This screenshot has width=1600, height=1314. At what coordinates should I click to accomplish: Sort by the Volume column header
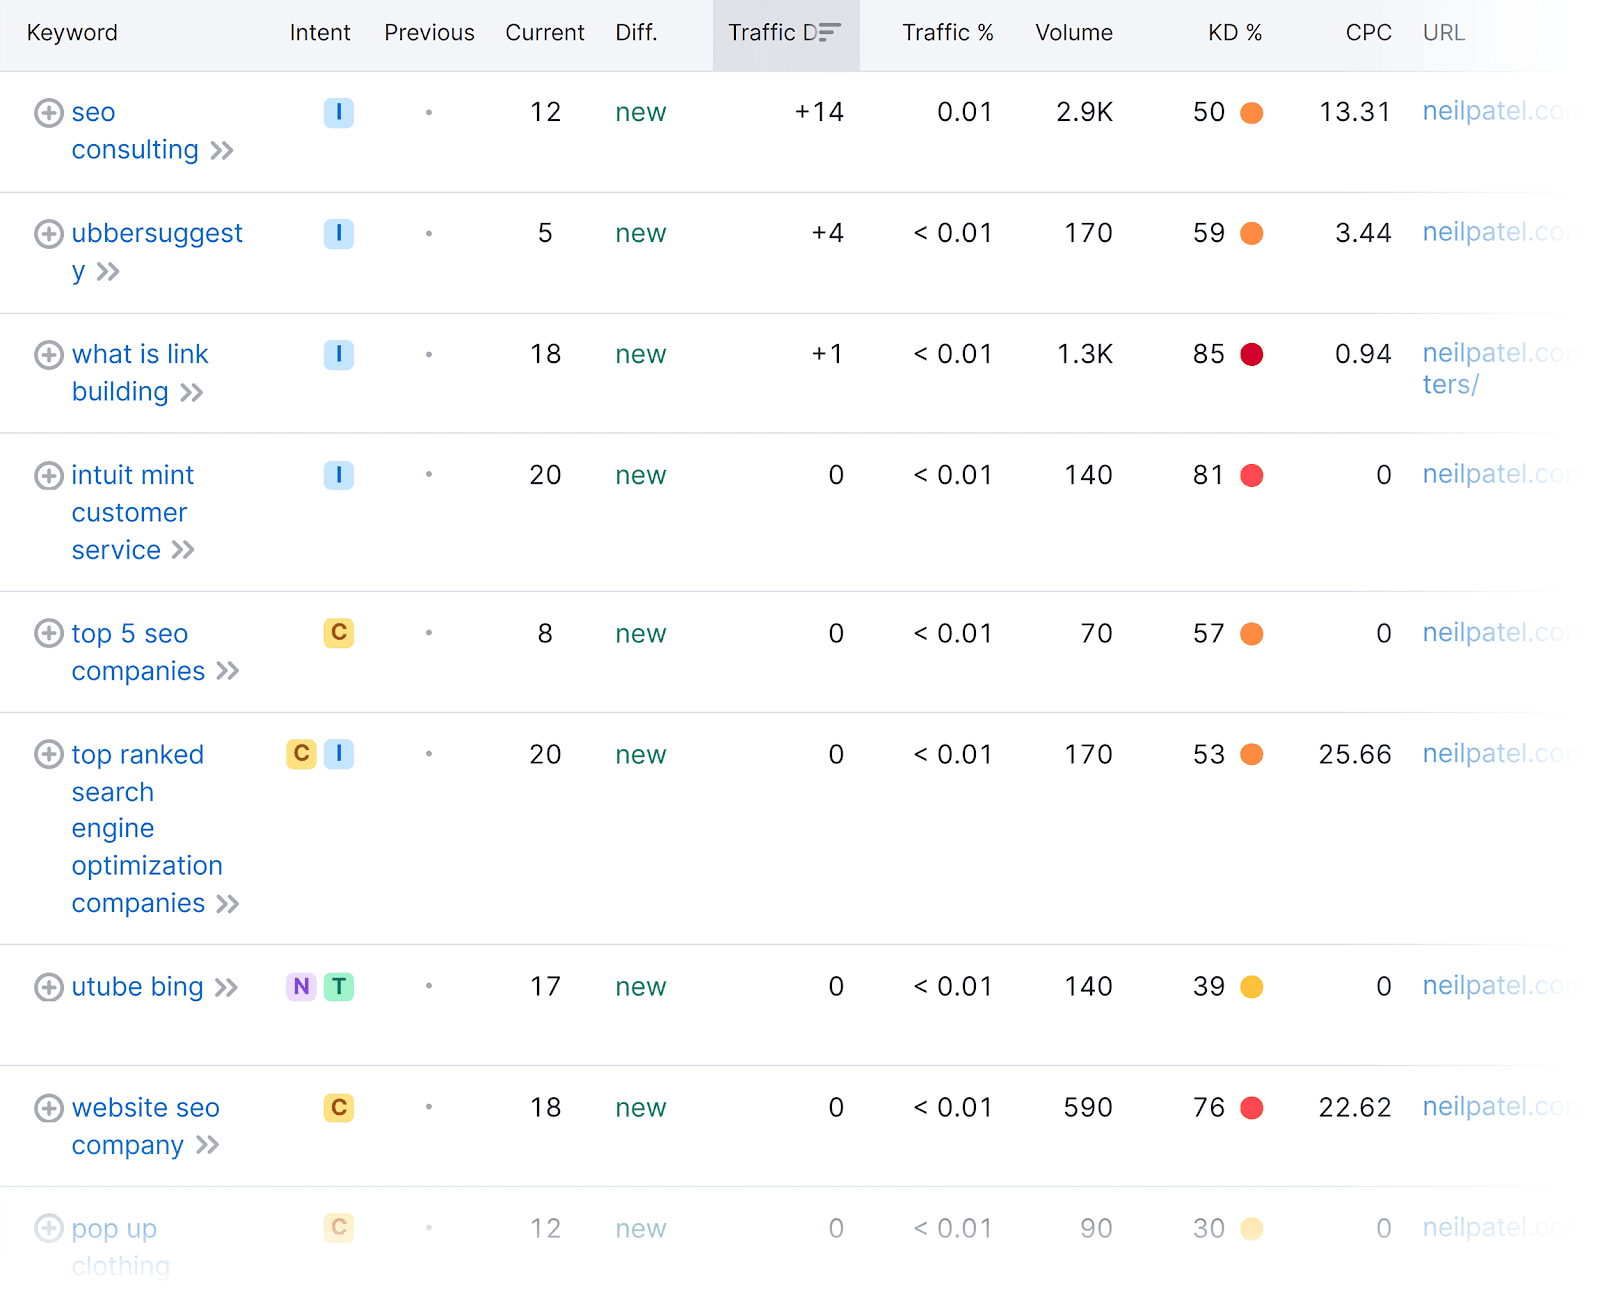pyautogui.click(x=1074, y=33)
